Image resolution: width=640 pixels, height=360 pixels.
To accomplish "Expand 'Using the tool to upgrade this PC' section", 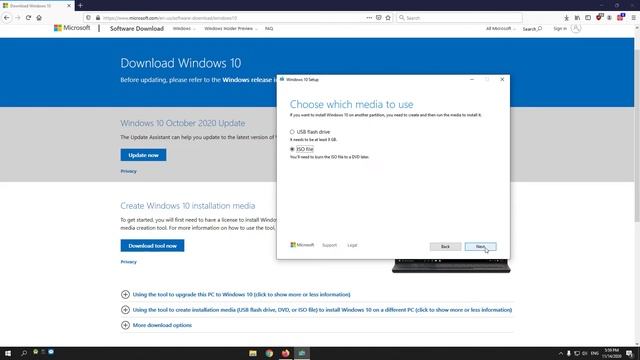I will 236,294.
